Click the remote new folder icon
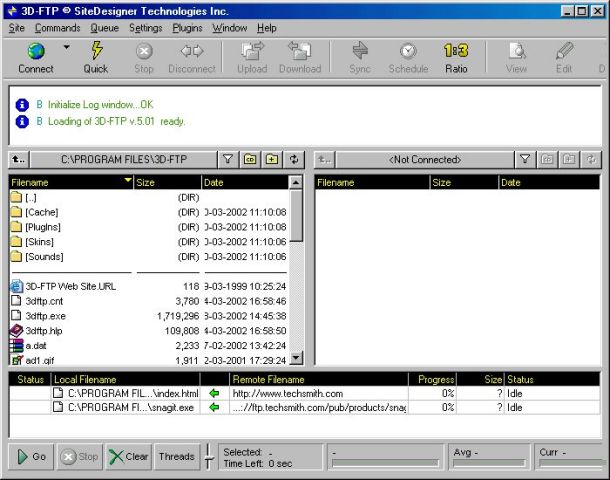Viewport: 610px width, 480px height. click(569, 159)
